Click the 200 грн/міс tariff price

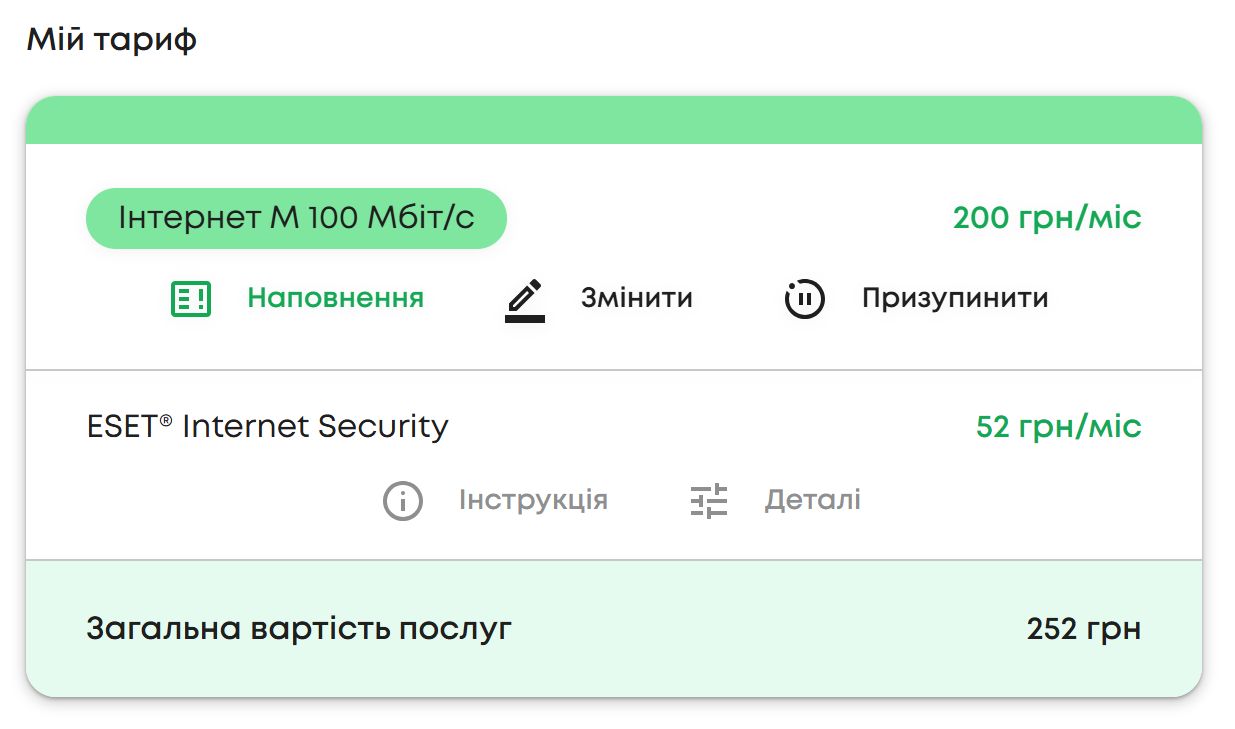(1046, 218)
